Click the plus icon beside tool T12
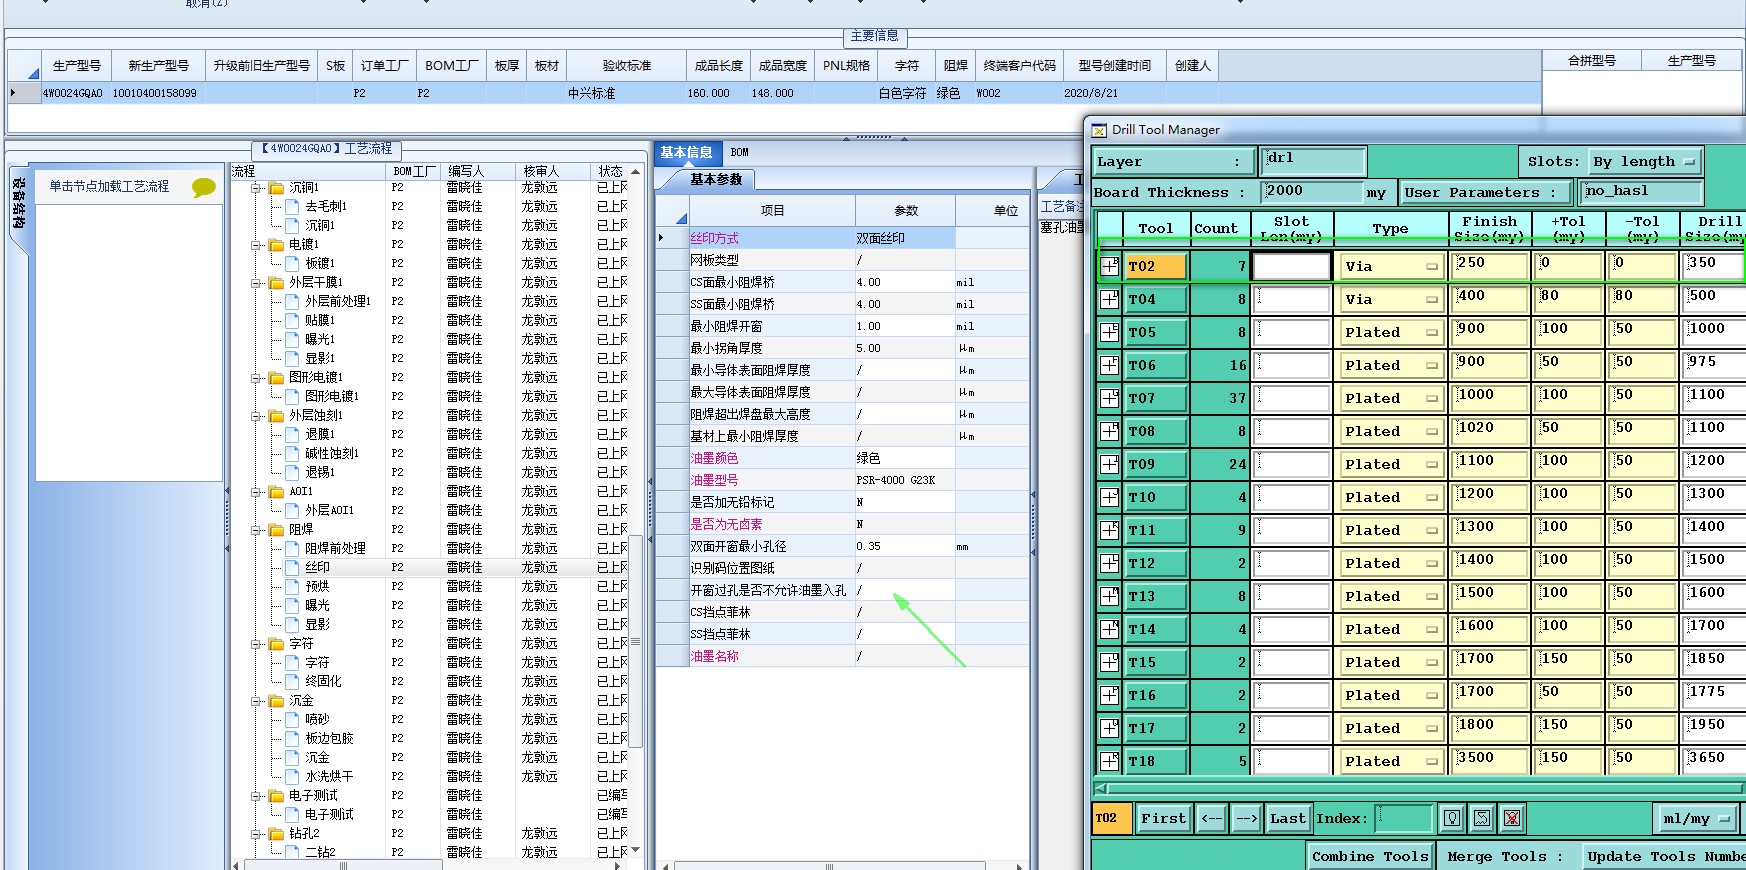 (1109, 563)
